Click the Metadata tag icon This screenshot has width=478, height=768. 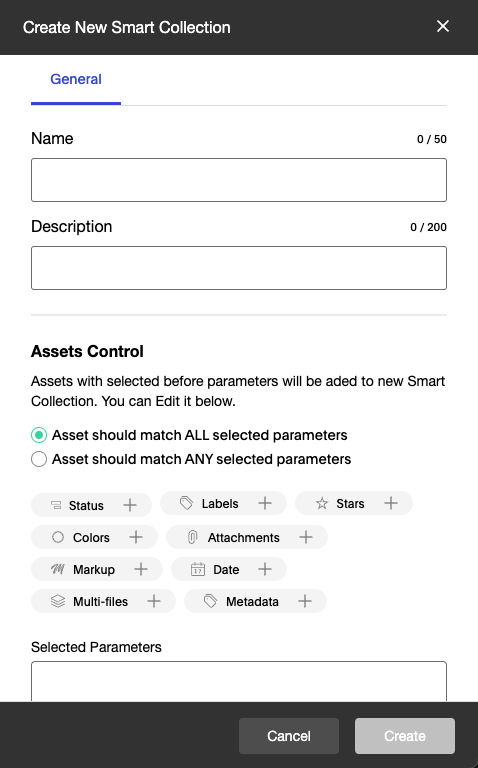click(210, 601)
